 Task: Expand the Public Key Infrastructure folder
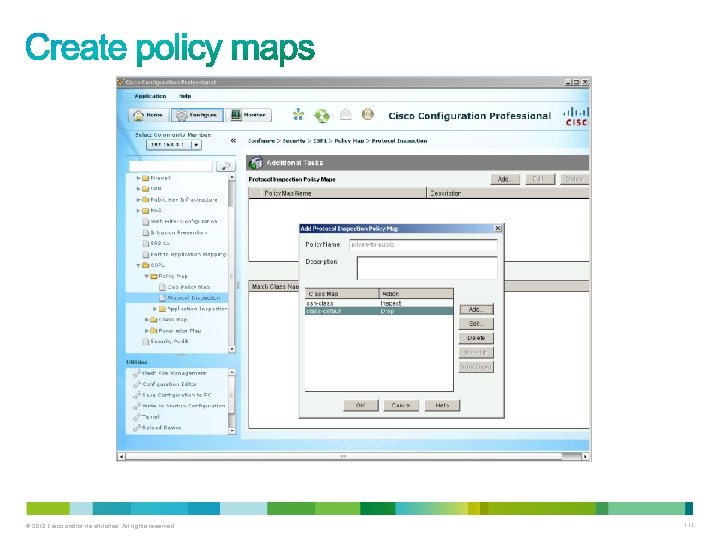[138, 200]
